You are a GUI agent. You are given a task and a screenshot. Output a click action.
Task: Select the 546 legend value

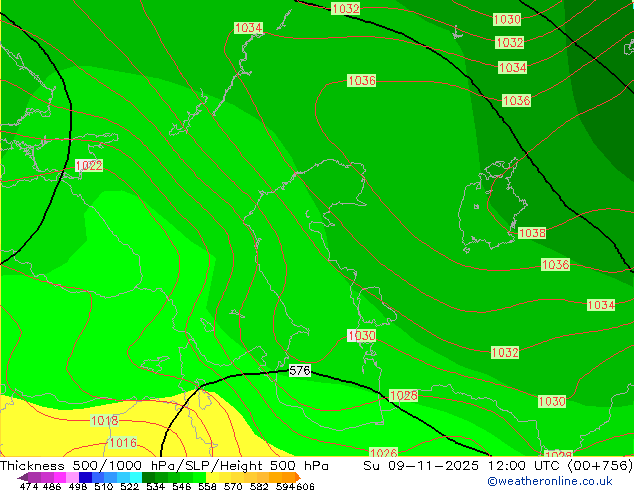pos(181,486)
